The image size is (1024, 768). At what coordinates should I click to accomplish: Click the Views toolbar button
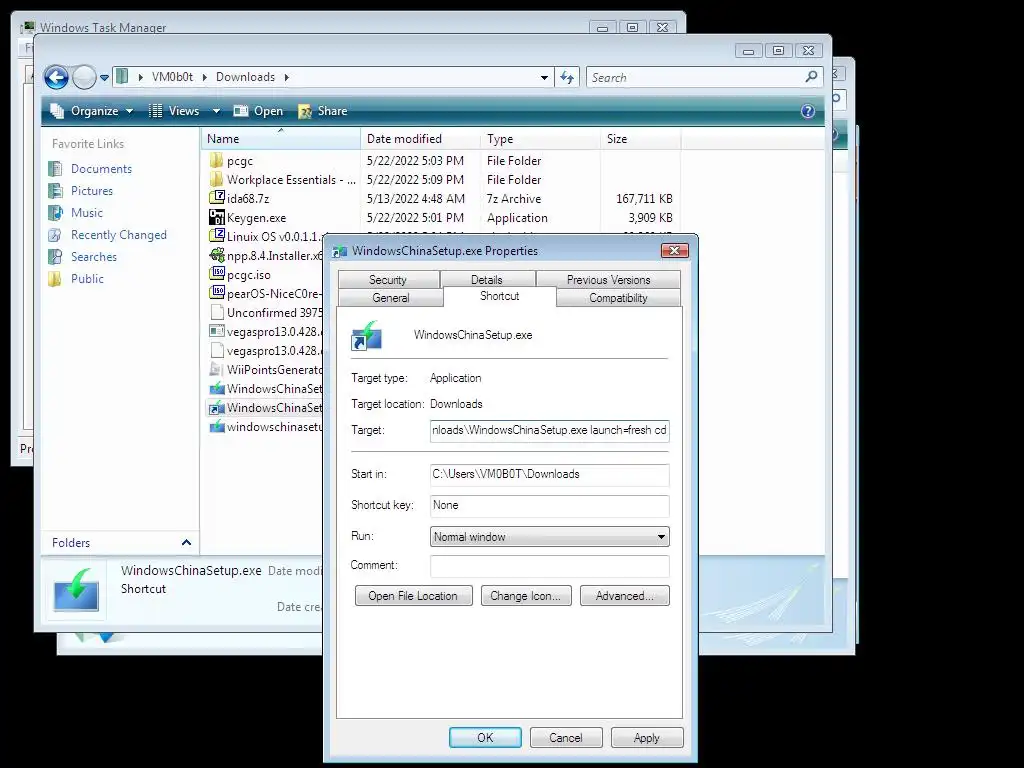(x=174, y=111)
